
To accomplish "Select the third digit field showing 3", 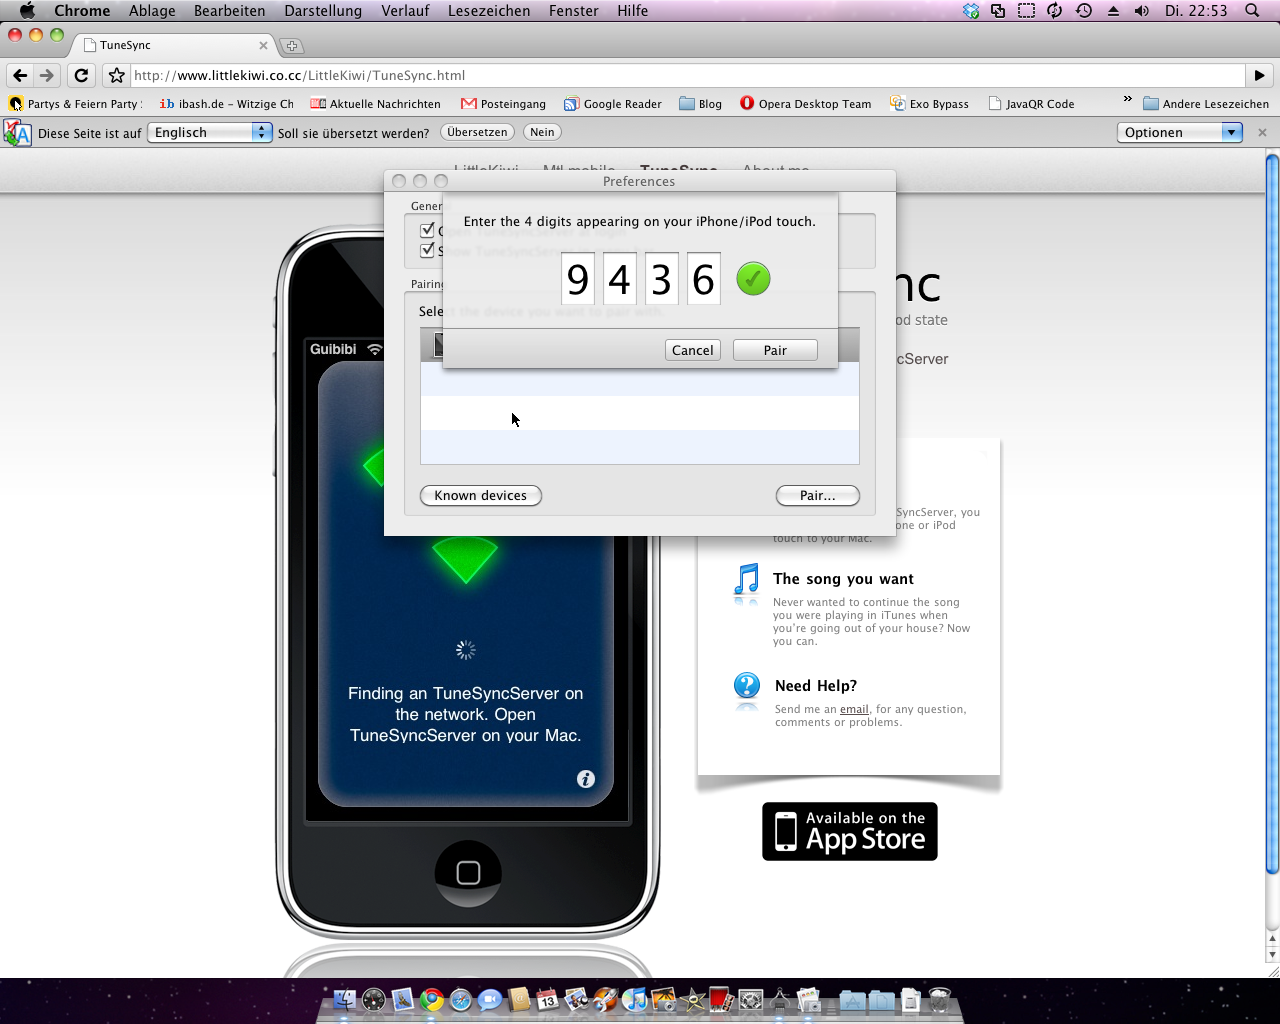I will coord(661,279).
